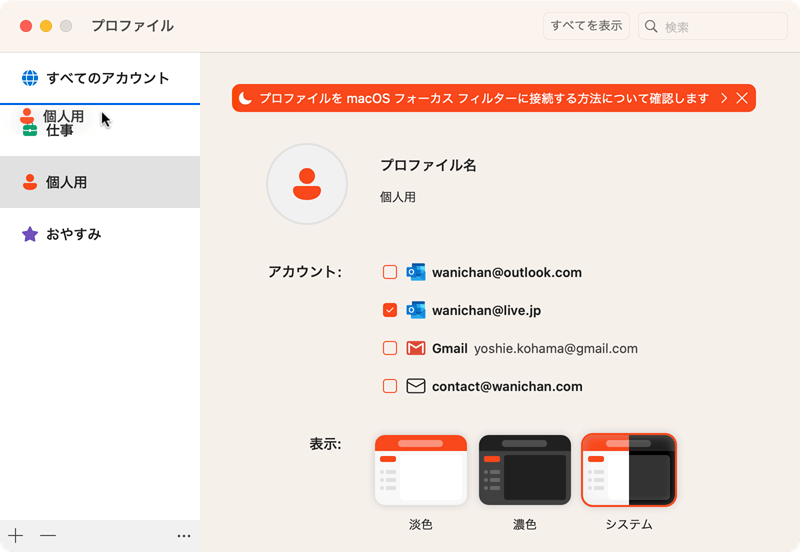Click the プロファイル名 heading
The width and height of the screenshot is (800, 552).
click(428, 165)
